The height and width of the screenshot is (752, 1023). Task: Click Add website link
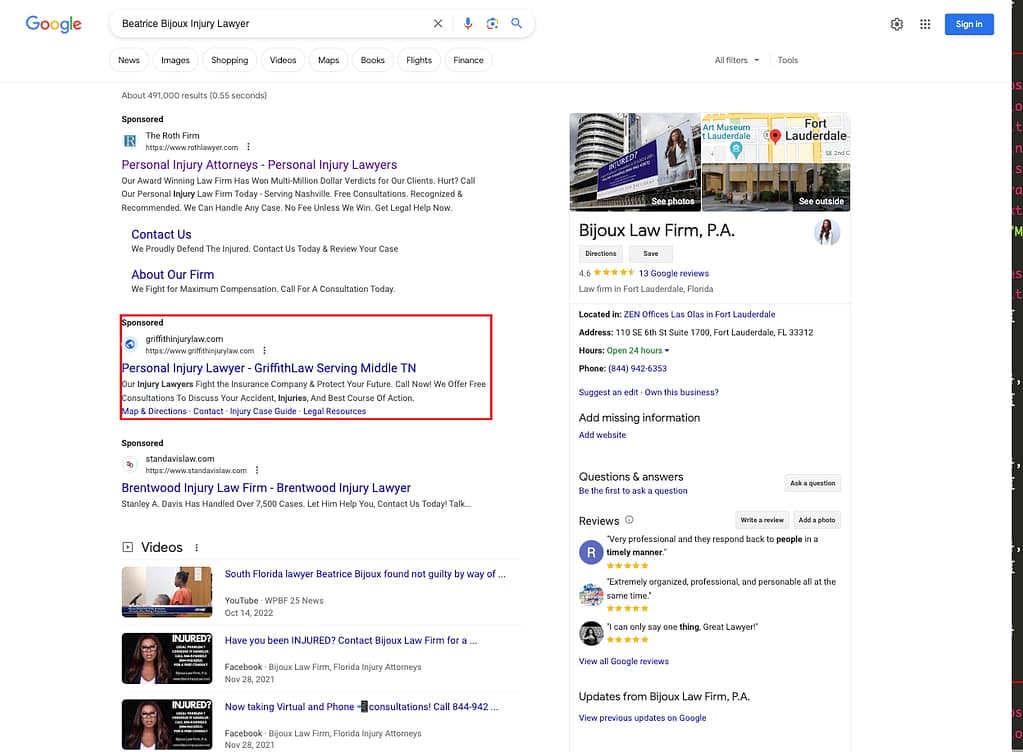[x=602, y=435]
